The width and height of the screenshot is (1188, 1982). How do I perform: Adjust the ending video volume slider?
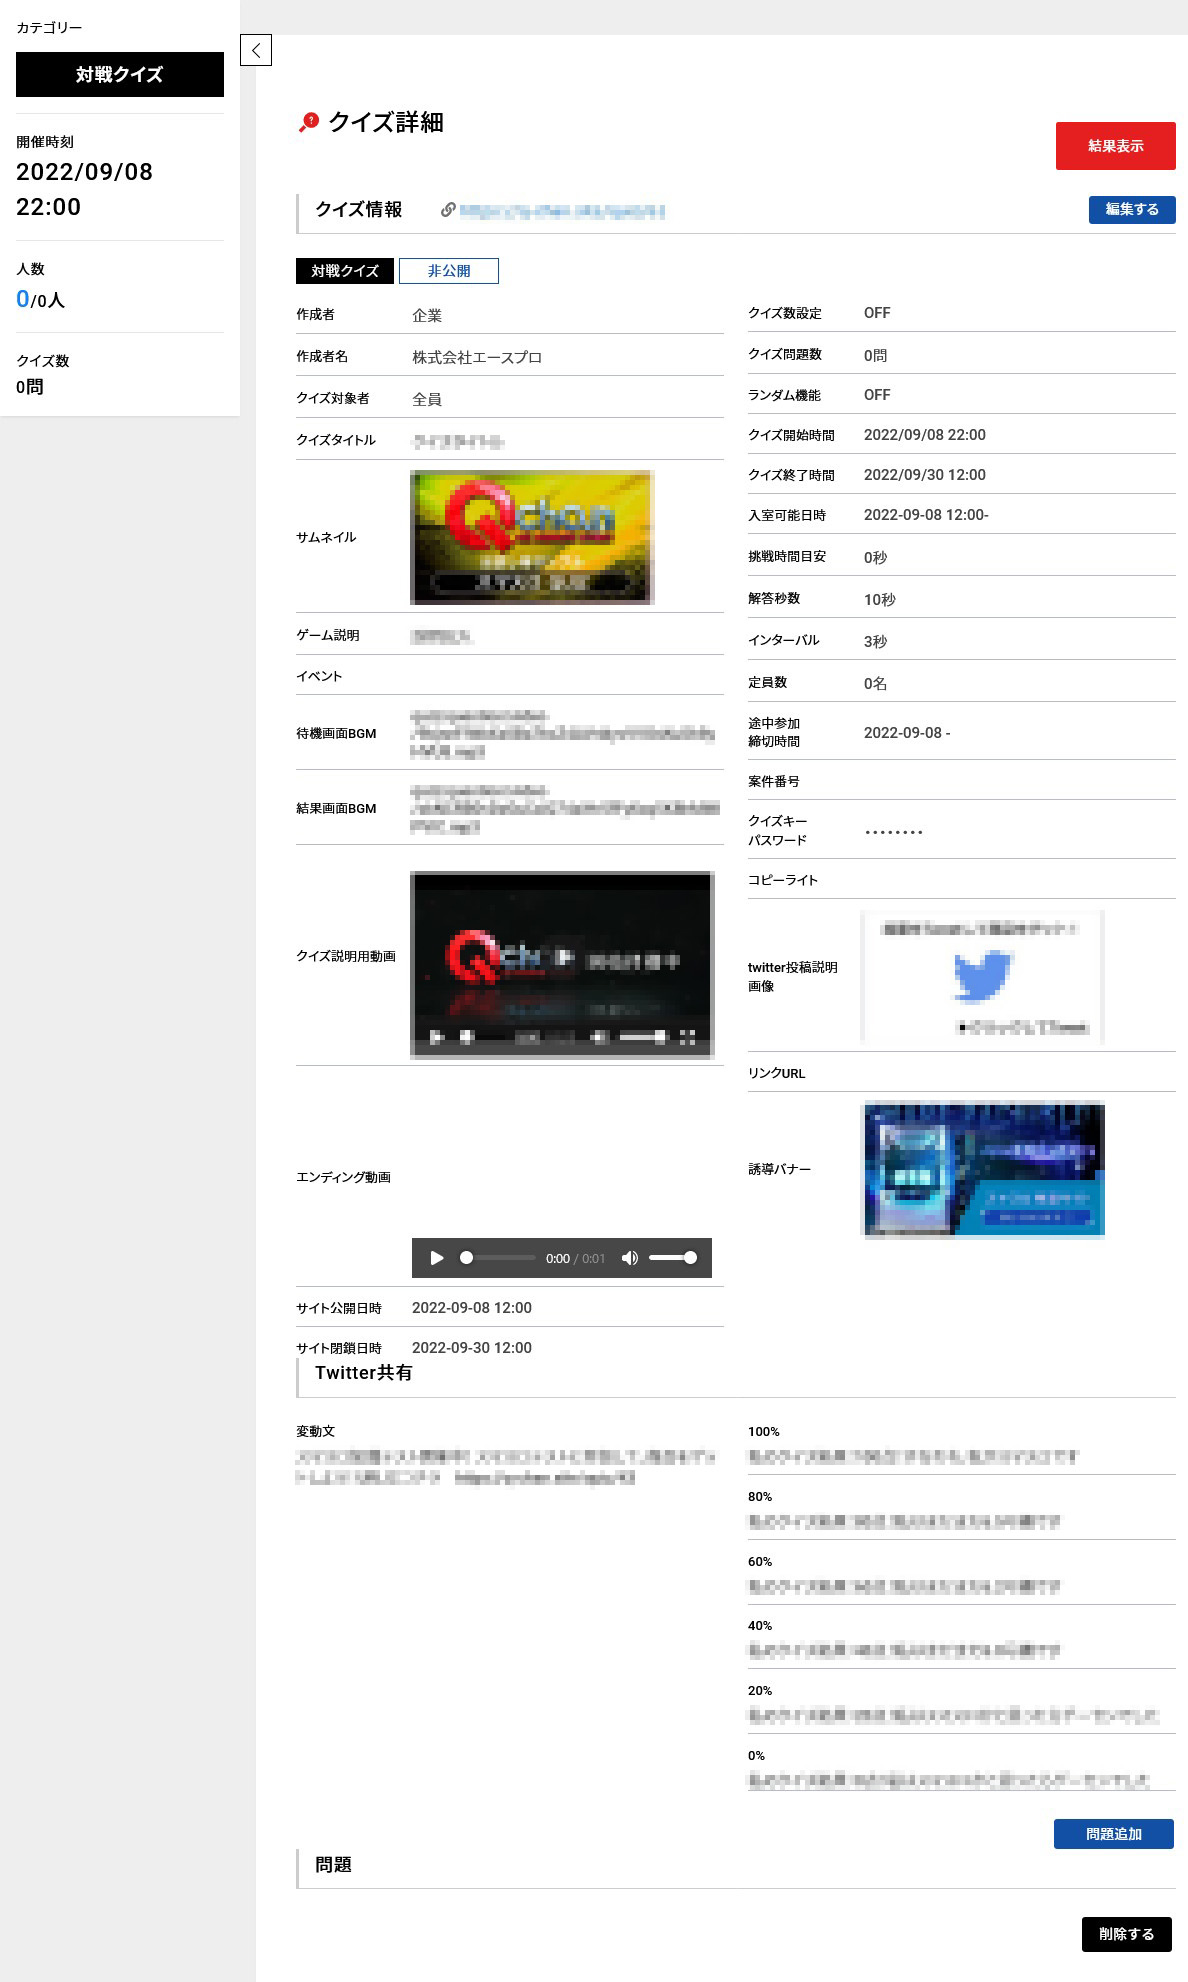(672, 1258)
